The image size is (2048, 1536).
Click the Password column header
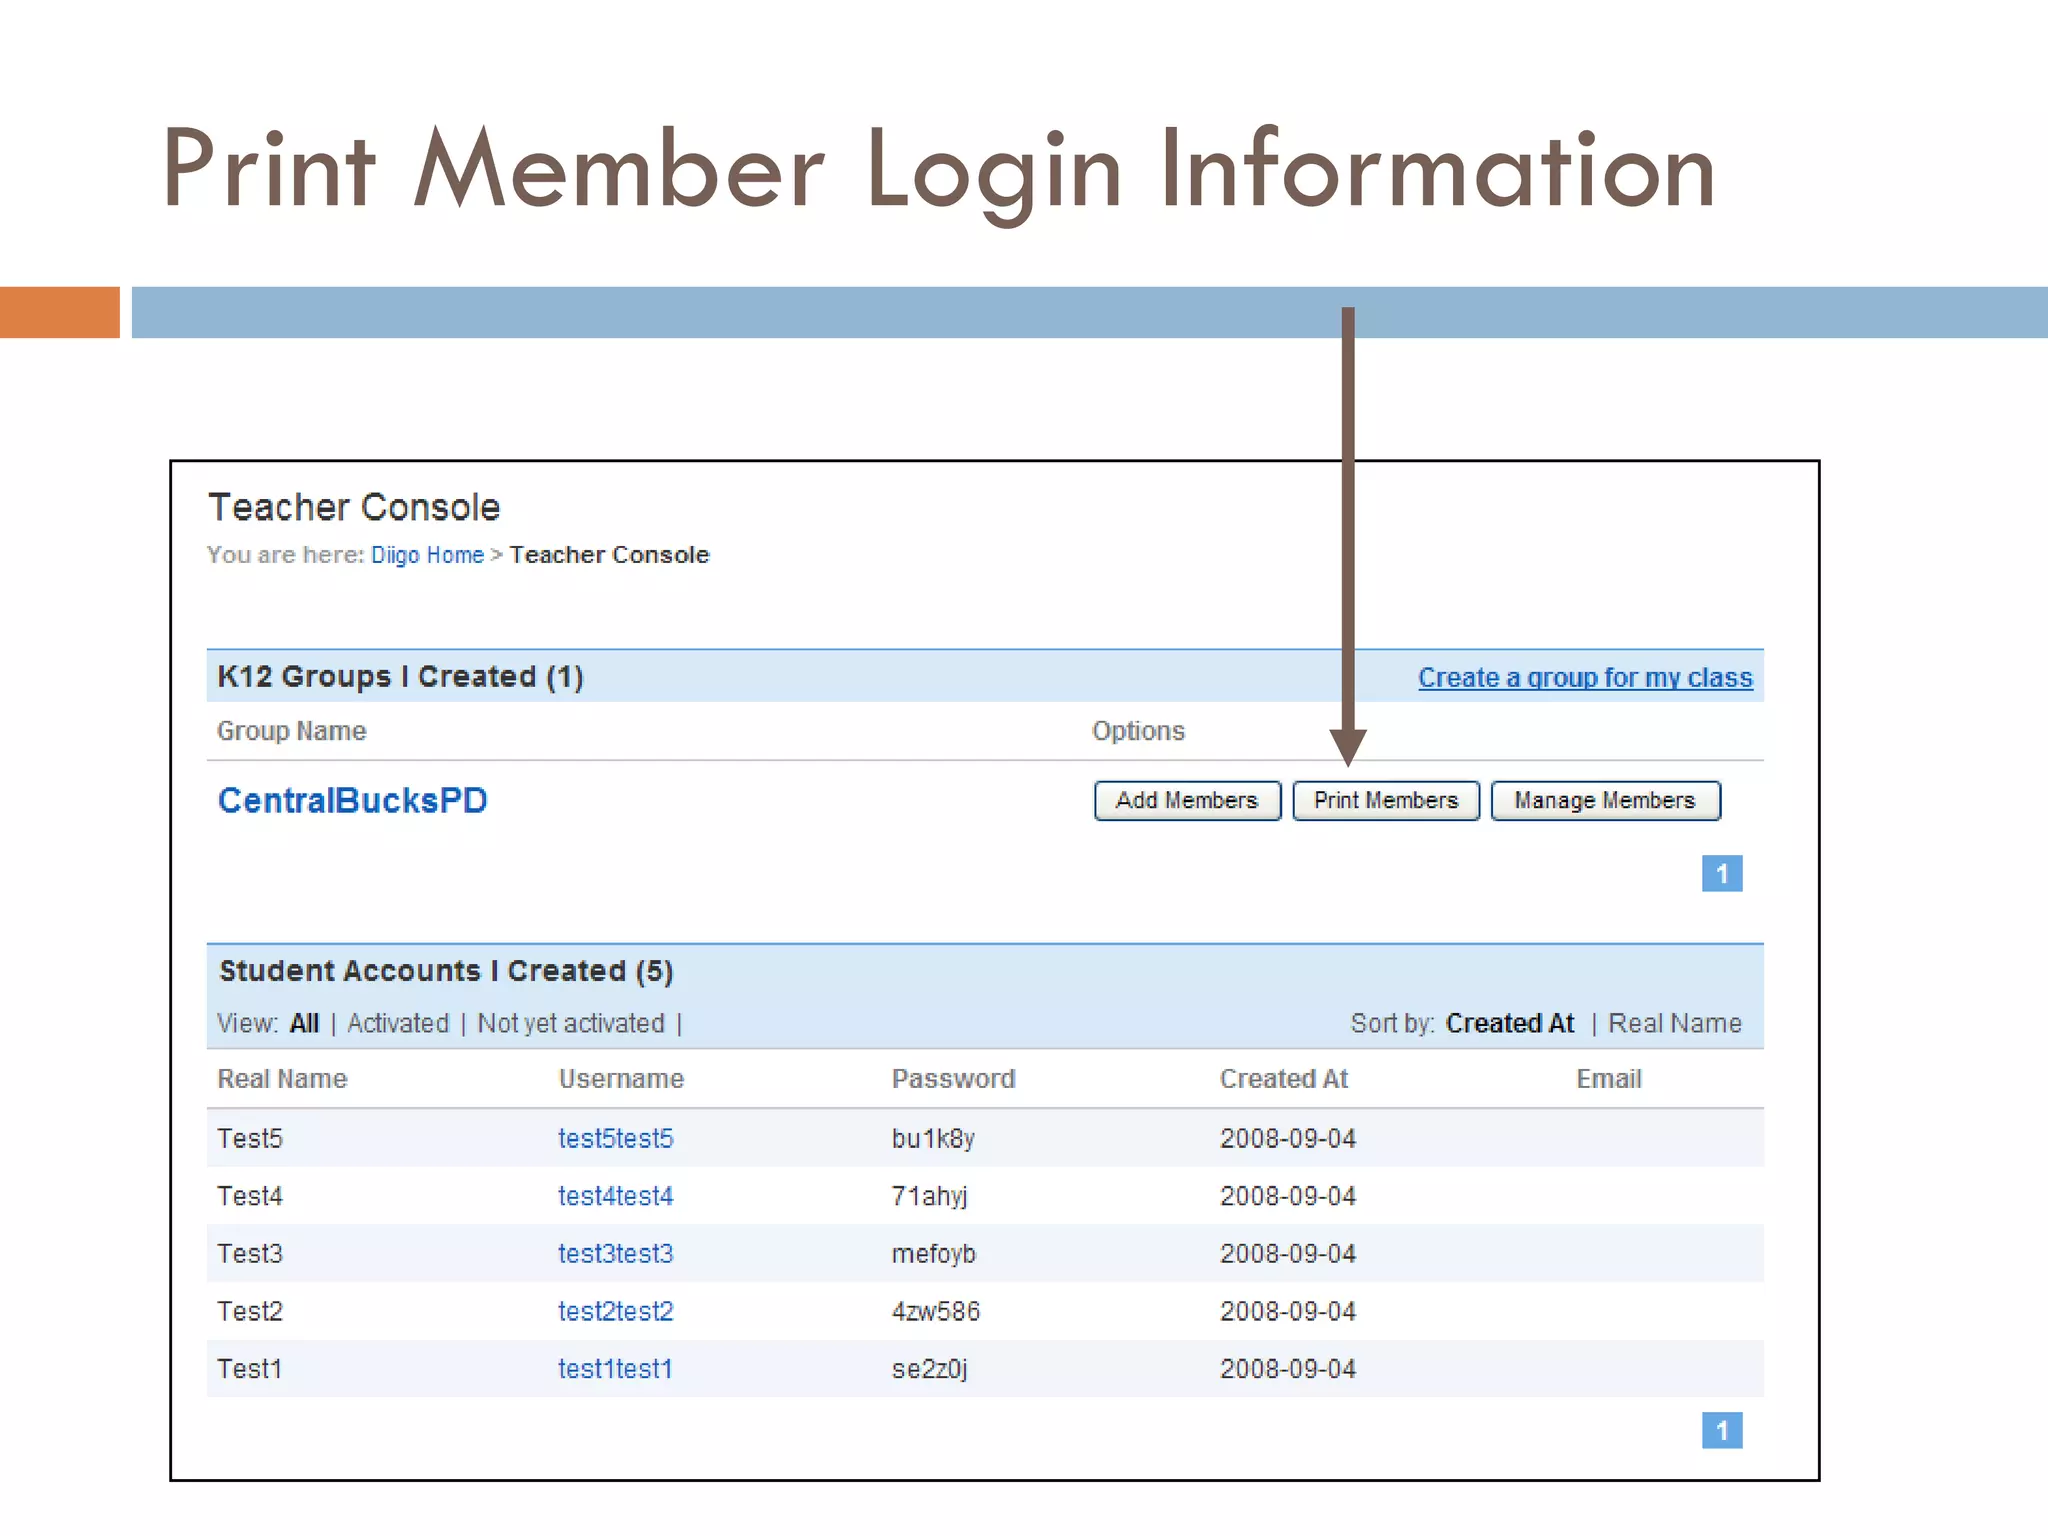[x=953, y=1079]
